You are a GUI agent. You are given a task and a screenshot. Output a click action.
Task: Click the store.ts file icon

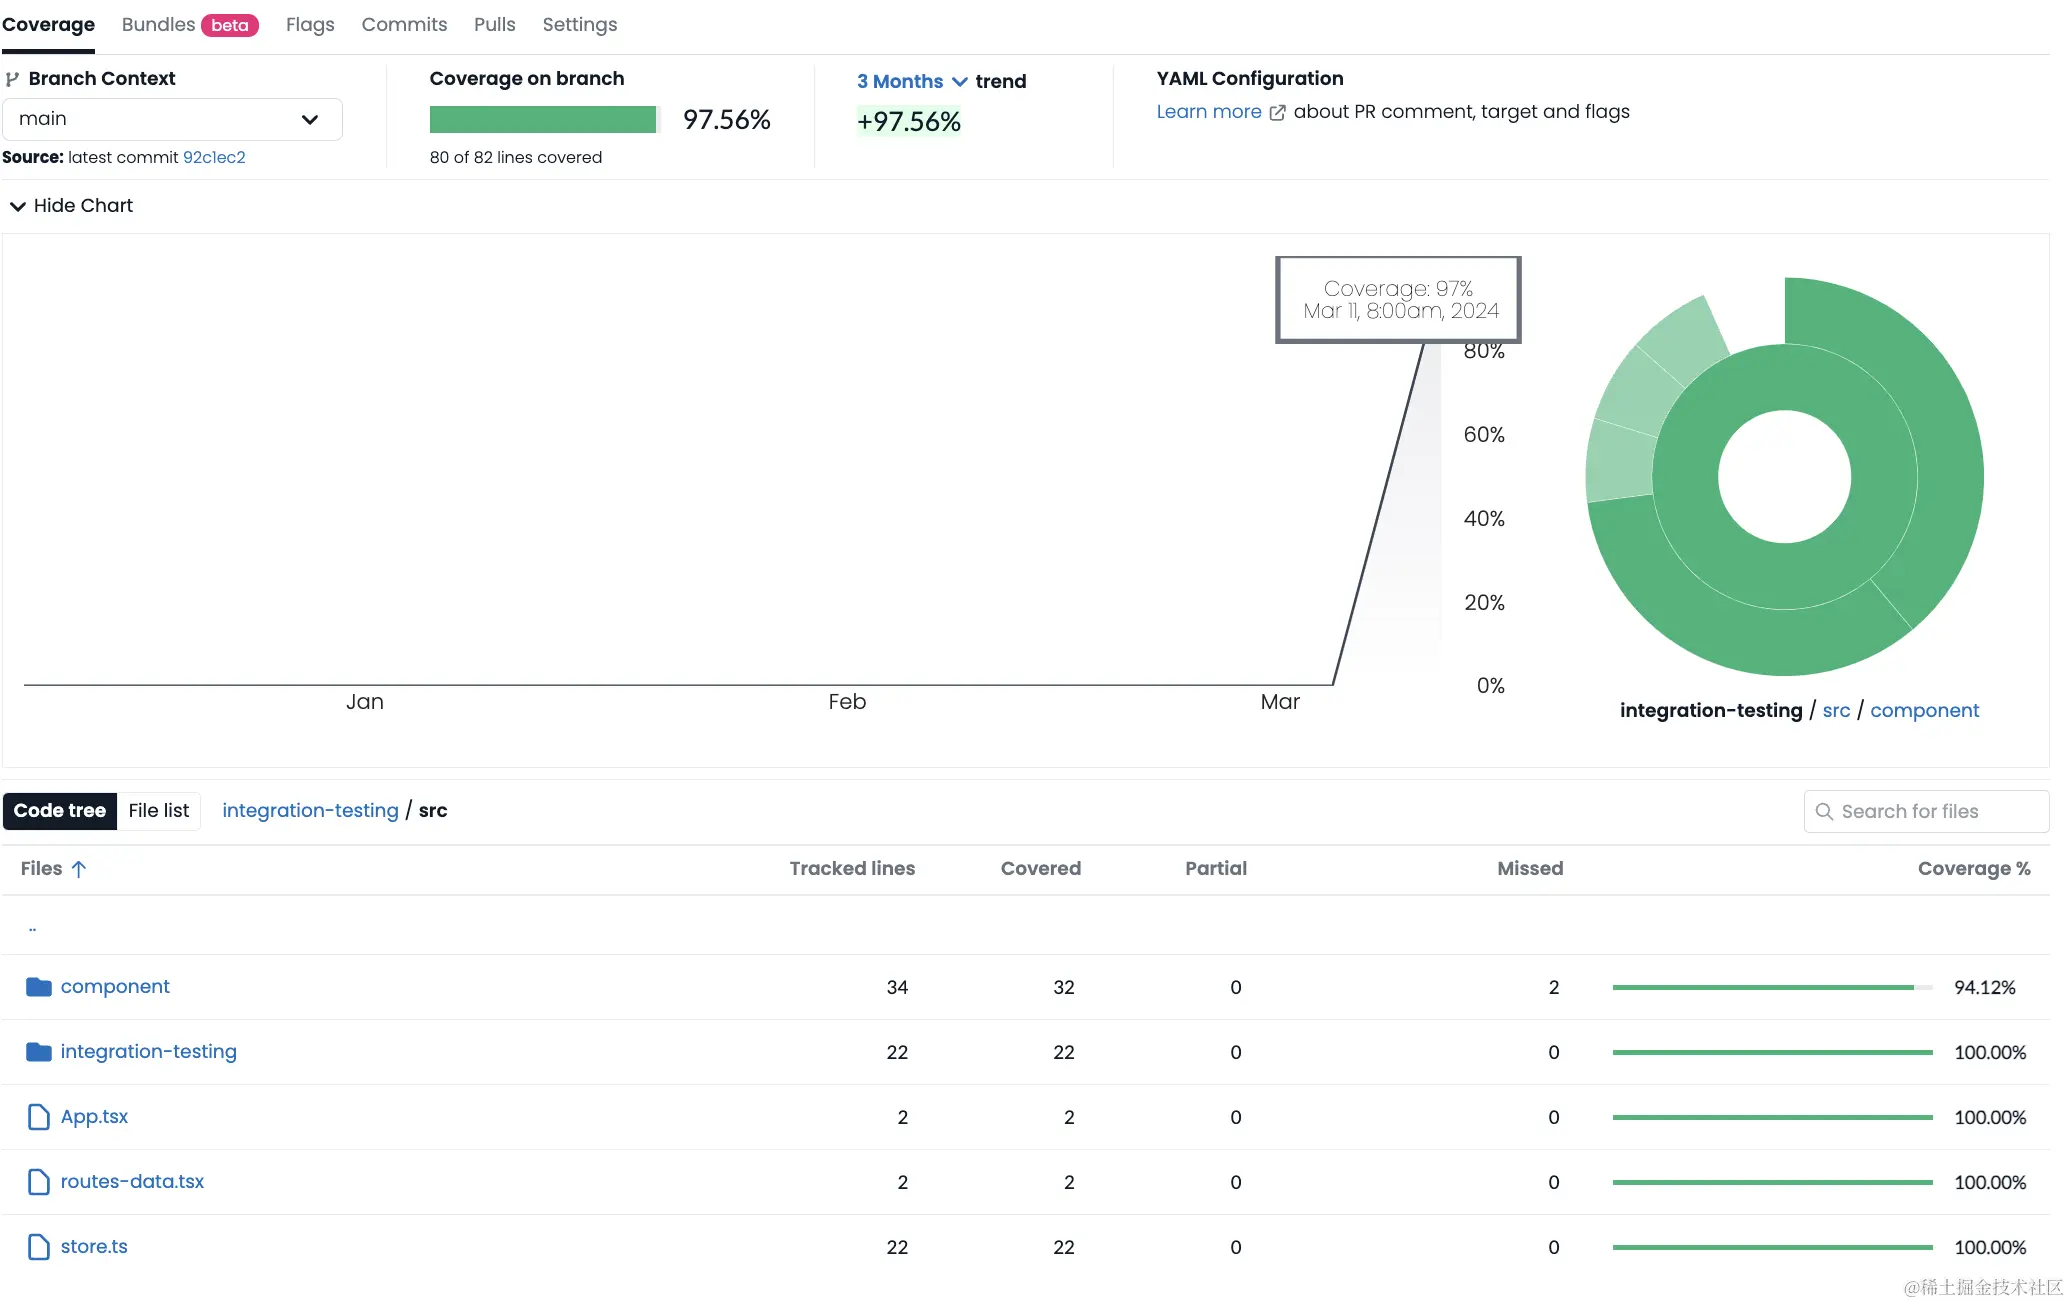click(39, 1247)
